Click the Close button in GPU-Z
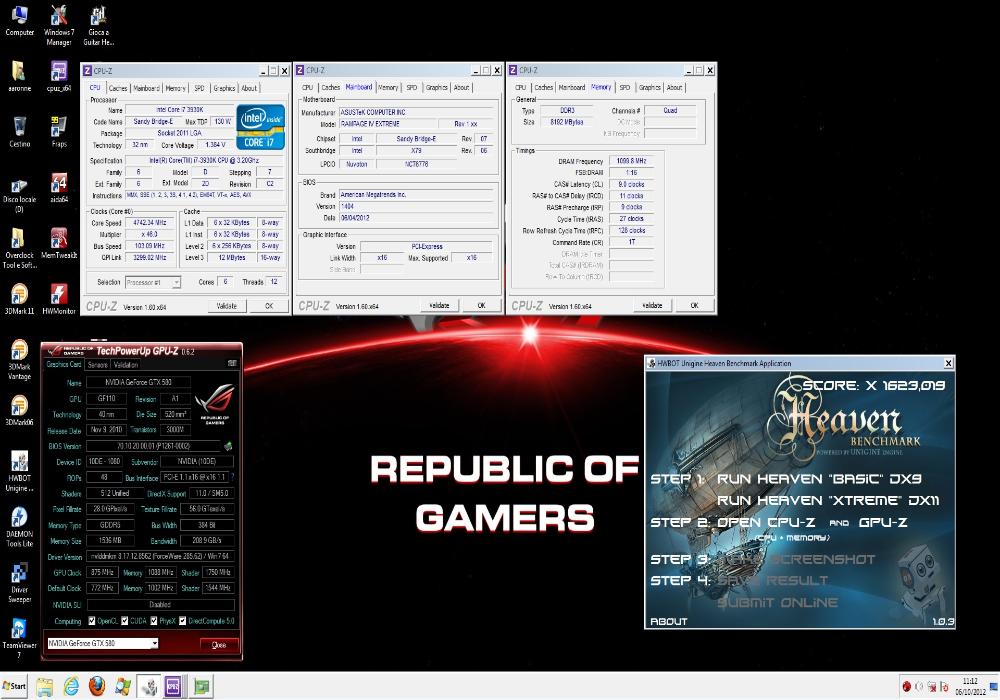 pyautogui.click(x=219, y=645)
